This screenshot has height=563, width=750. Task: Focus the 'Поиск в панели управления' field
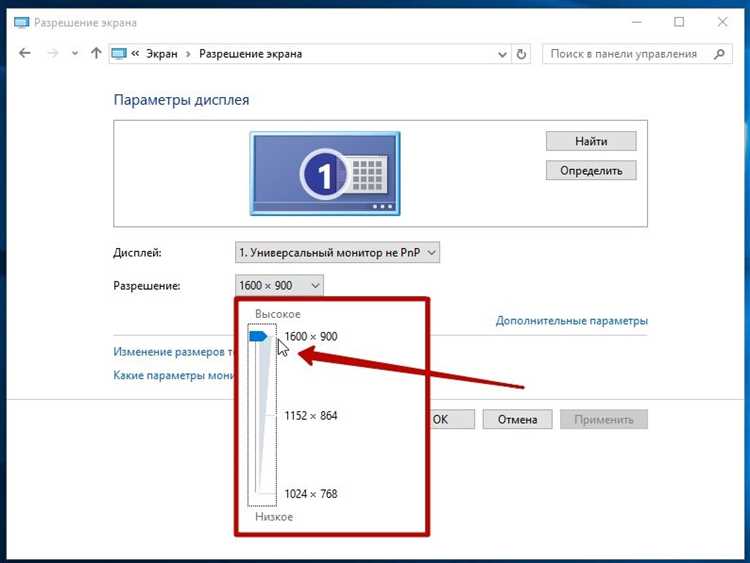point(637,54)
